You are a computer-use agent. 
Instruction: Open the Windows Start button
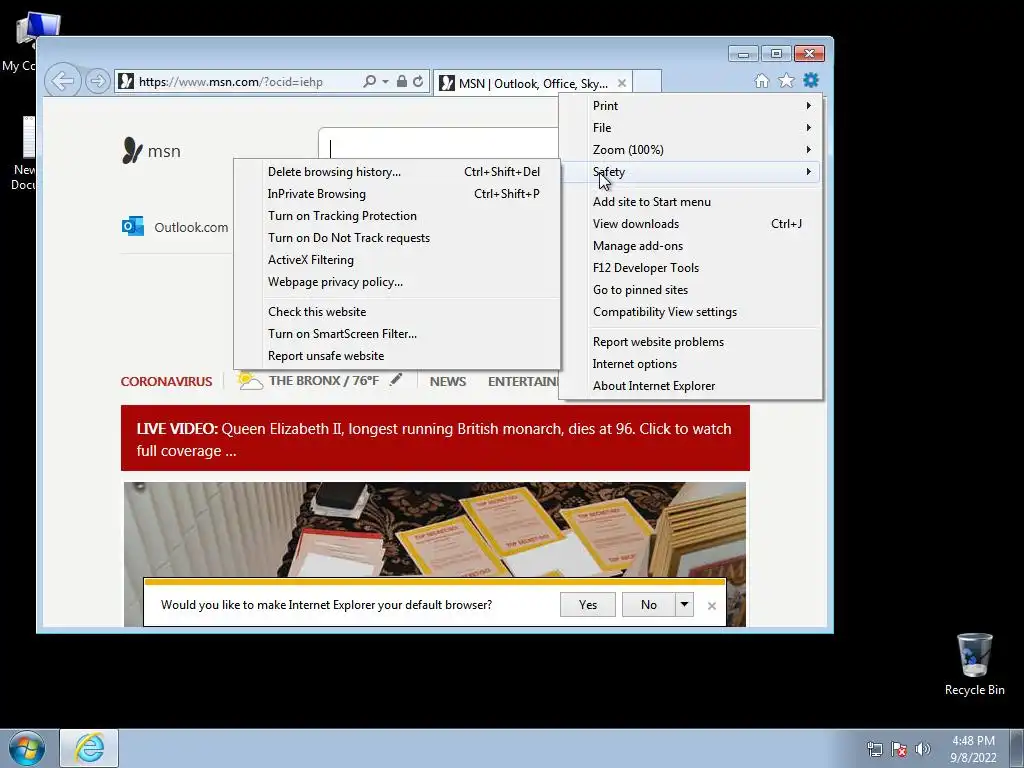[x=27, y=748]
